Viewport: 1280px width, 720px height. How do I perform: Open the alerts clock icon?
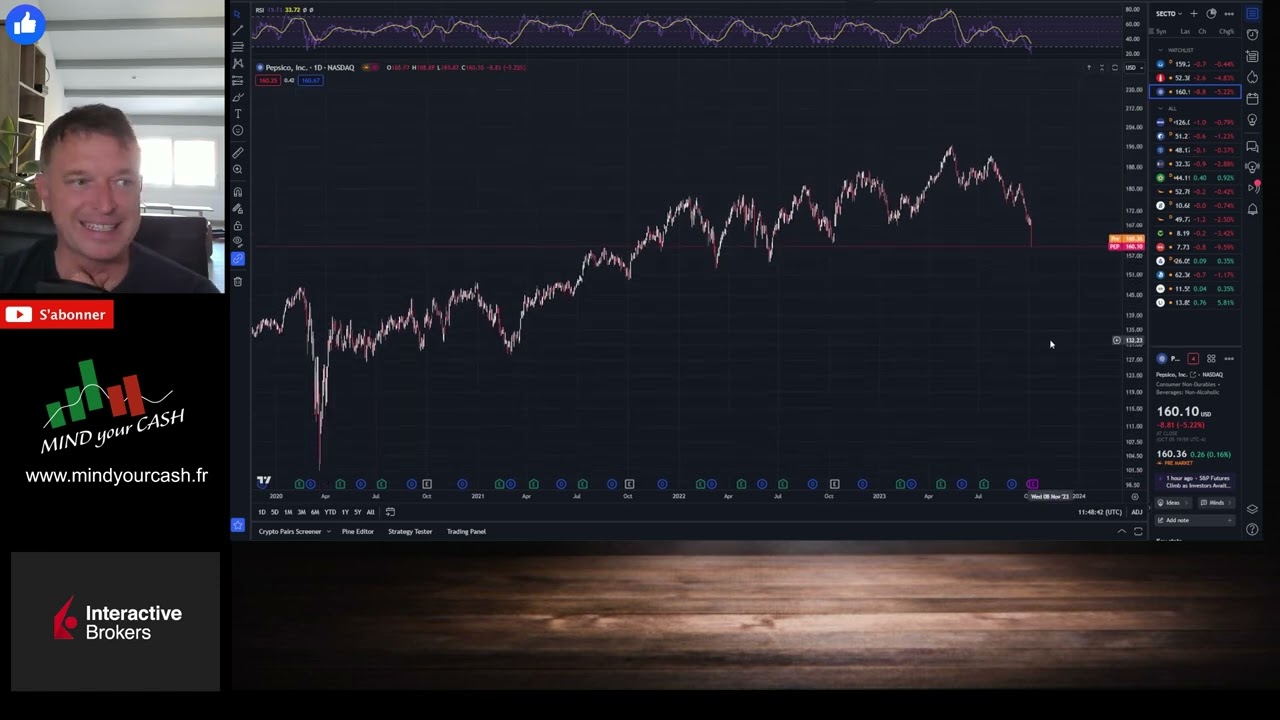point(1252,35)
